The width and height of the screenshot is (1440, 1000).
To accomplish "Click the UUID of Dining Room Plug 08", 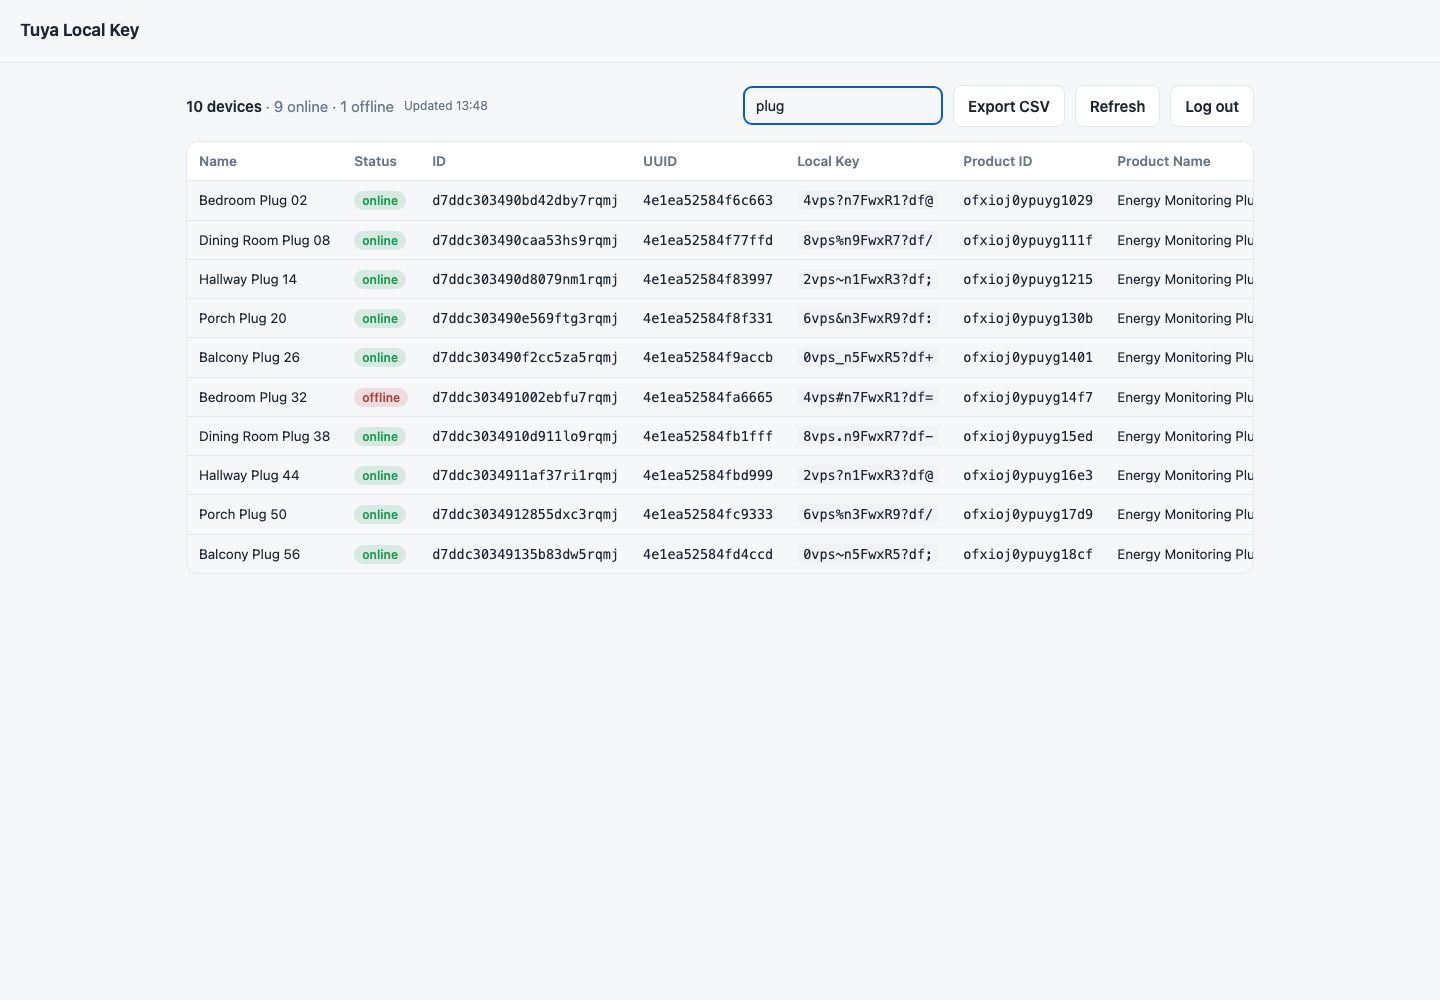I will click(x=708, y=240).
